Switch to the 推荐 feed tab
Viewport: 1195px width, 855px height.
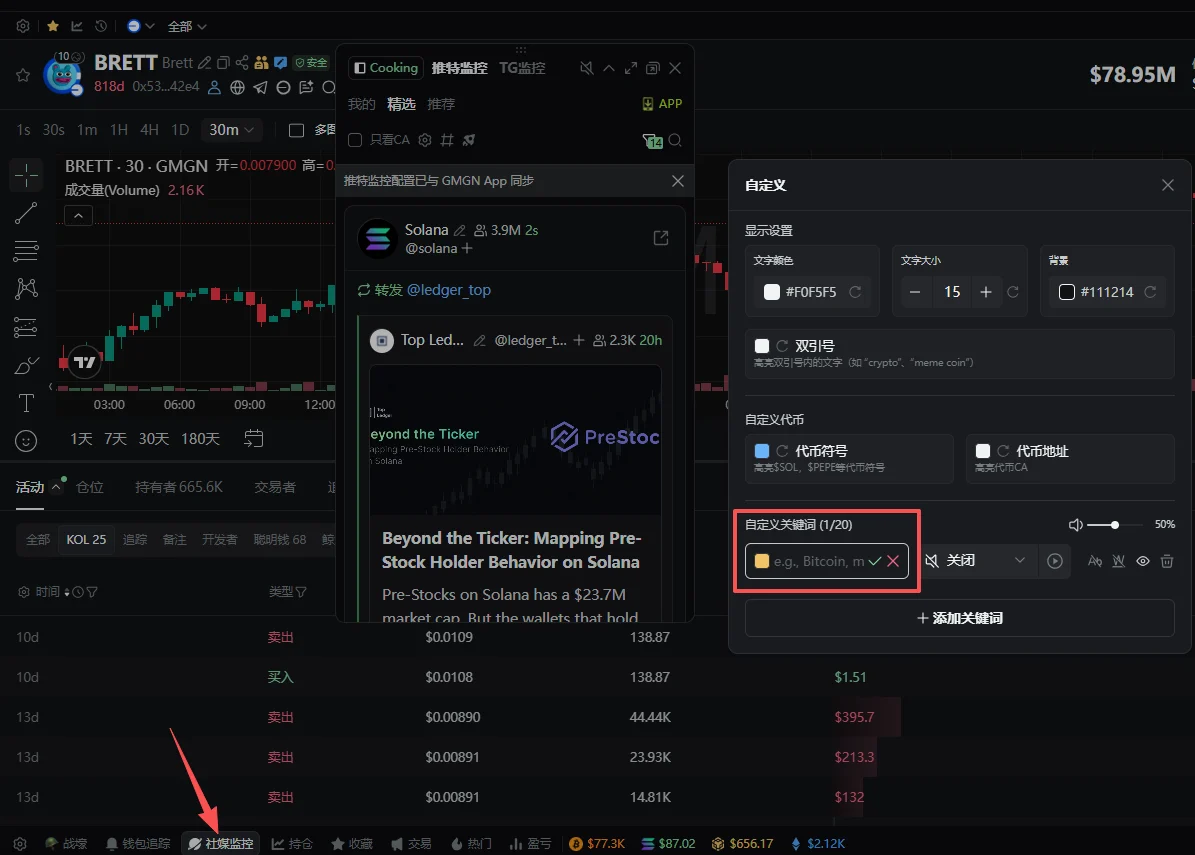click(441, 104)
